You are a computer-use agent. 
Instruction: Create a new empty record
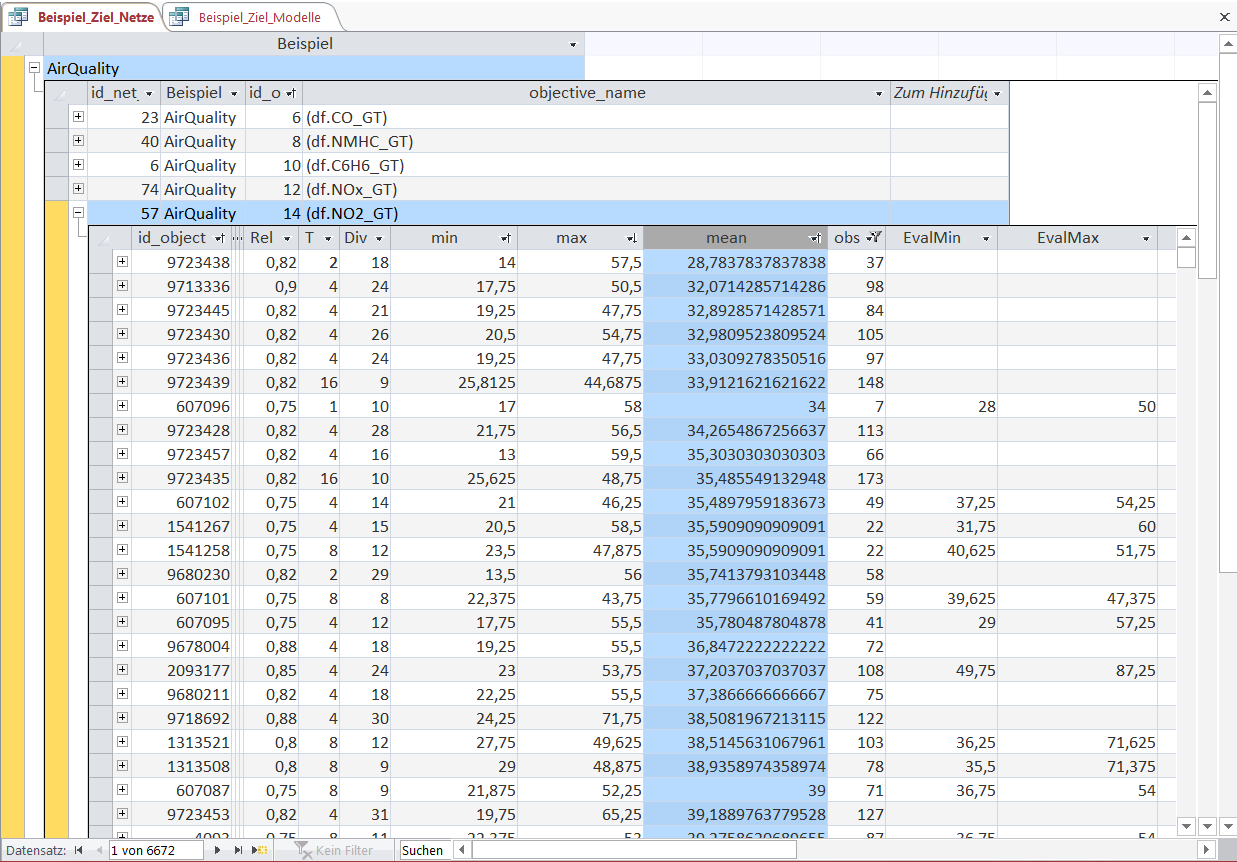click(x=260, y=850)
